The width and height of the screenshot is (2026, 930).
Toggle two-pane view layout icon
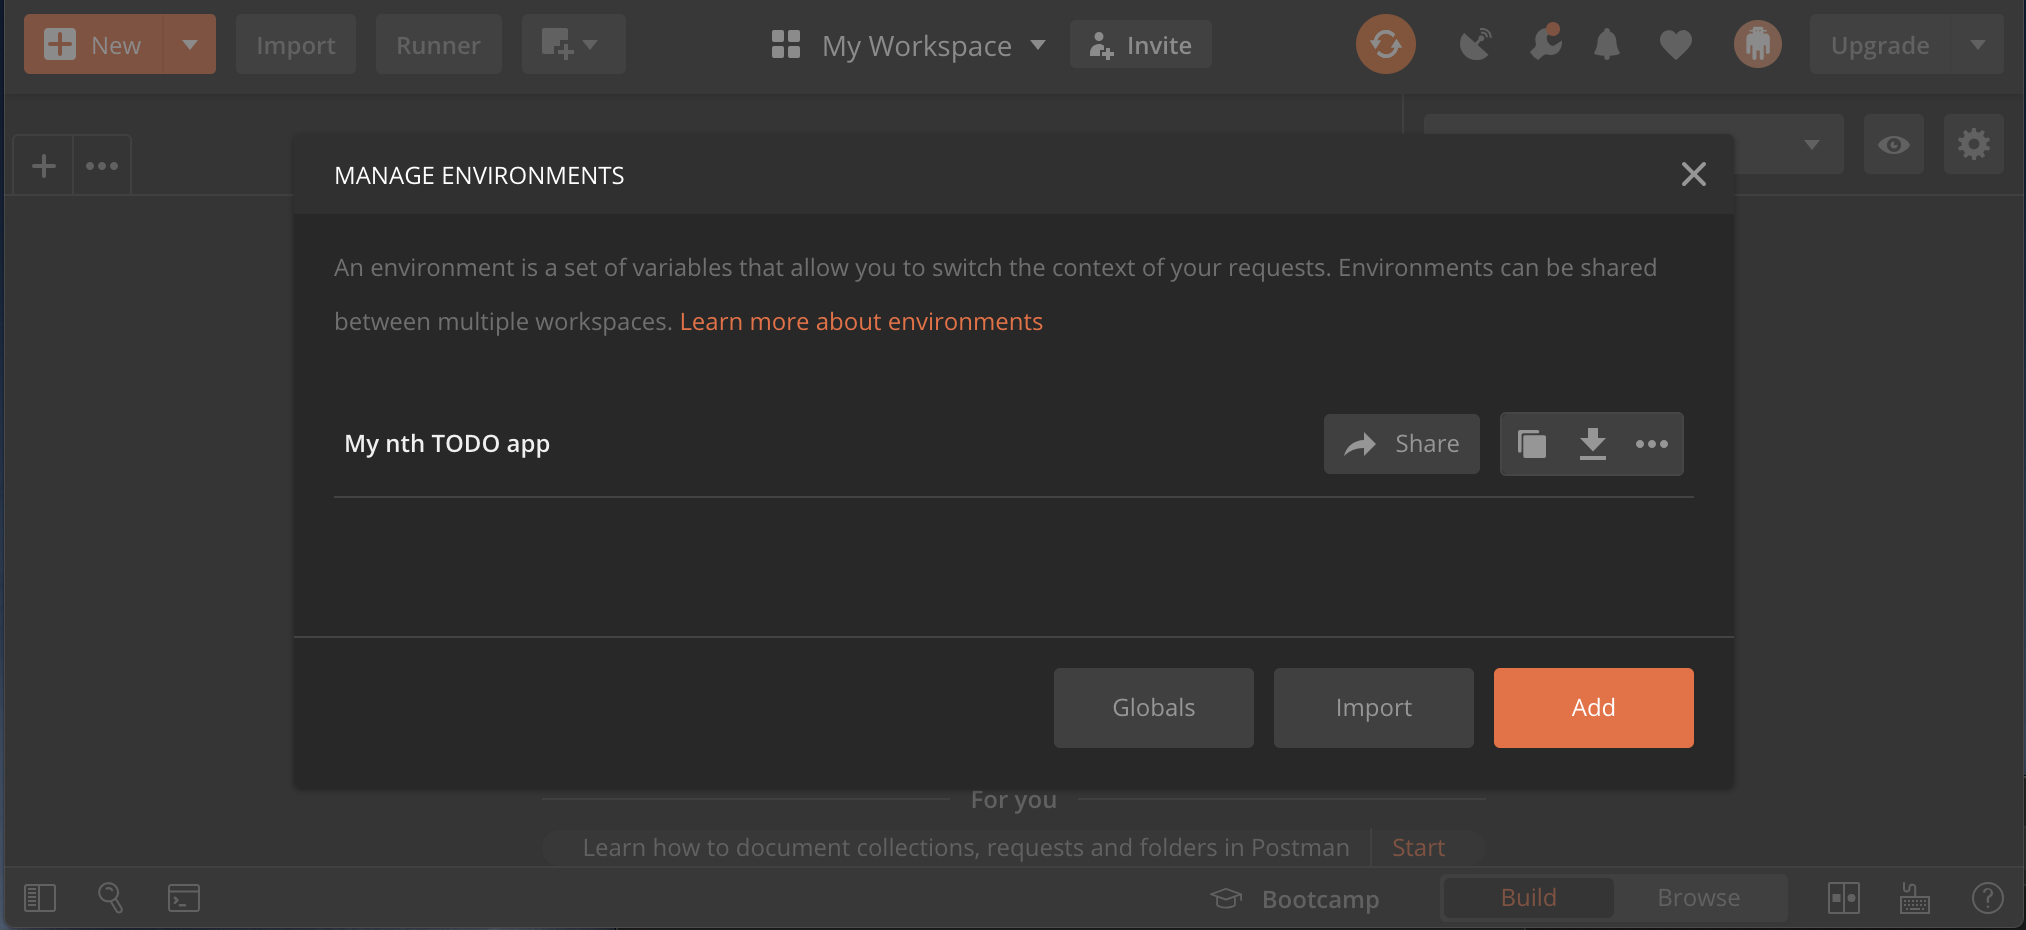(x=1843, y=898)
